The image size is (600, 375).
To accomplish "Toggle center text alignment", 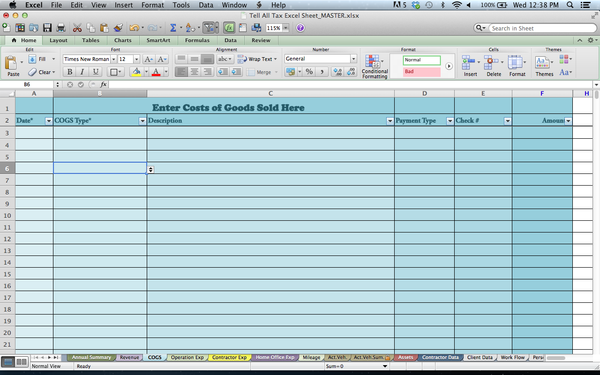I will click(x=194, y=72).
